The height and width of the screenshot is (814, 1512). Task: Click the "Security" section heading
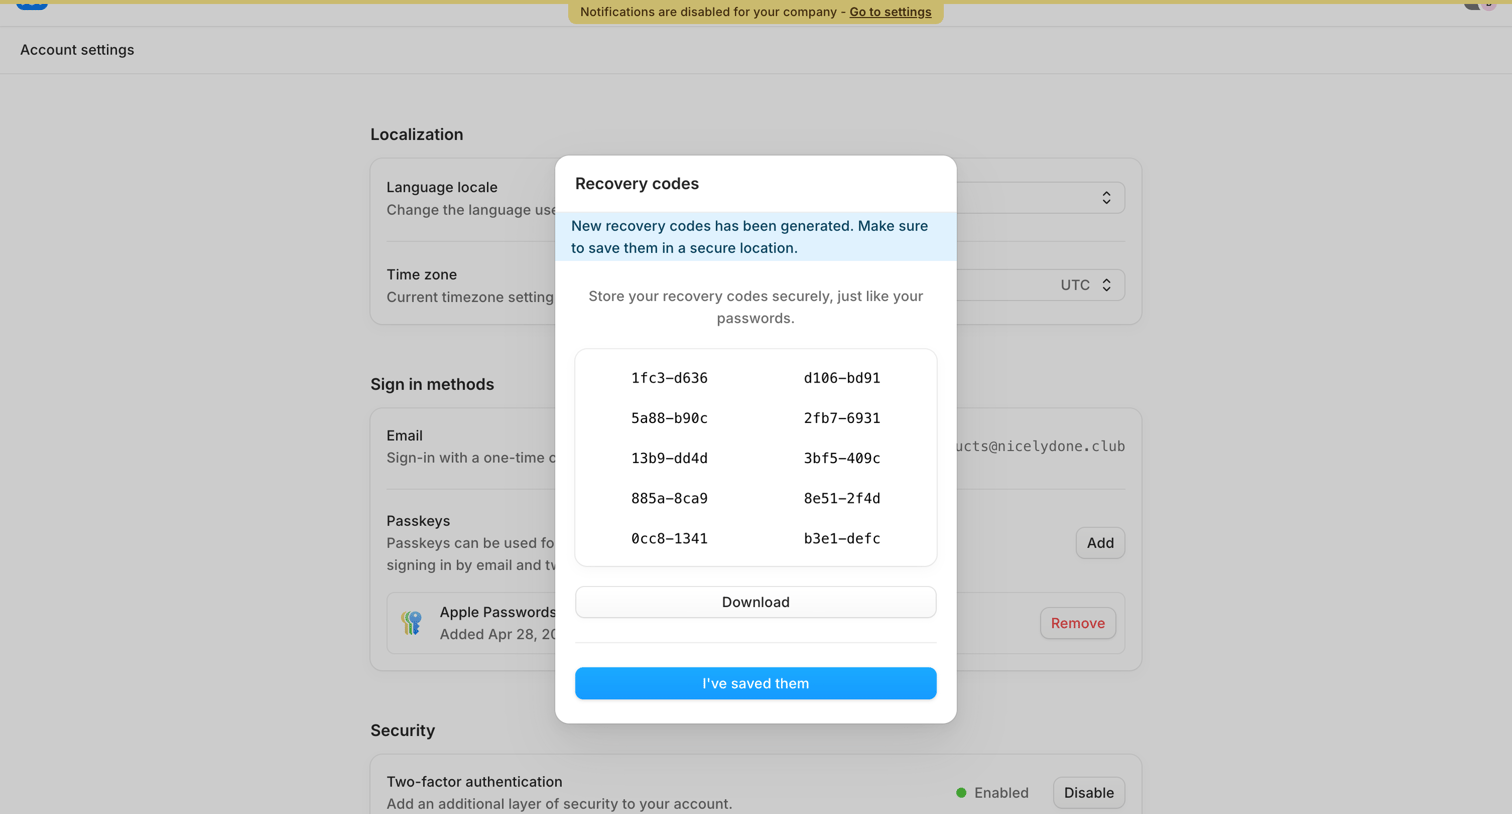403,731
